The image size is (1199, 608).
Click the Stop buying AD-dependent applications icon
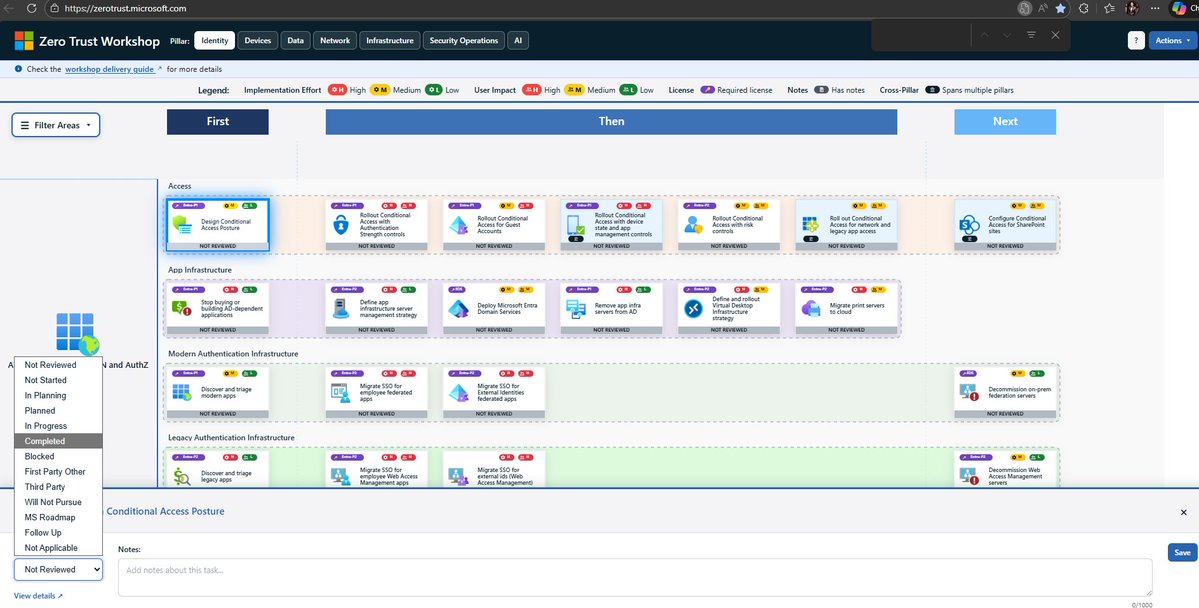click(182, 308)
